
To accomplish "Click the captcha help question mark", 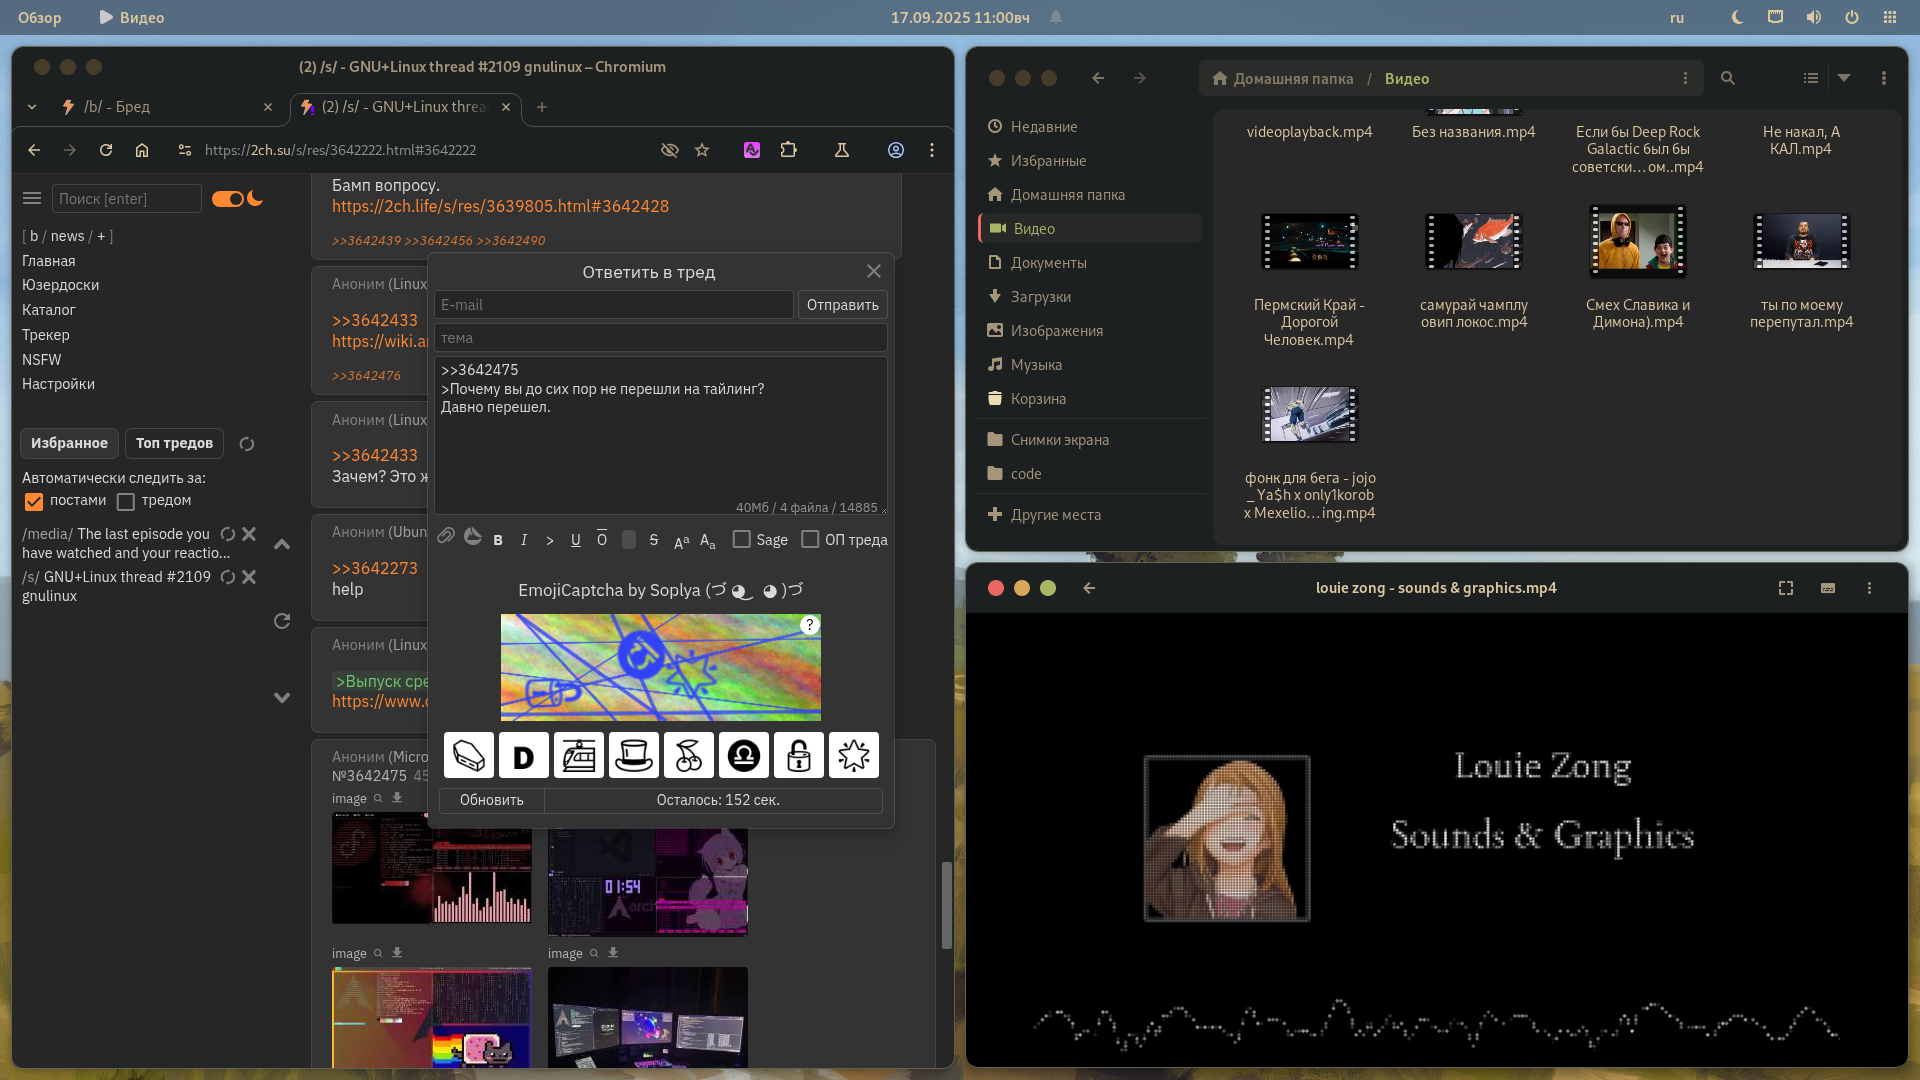I will (809, 625).
